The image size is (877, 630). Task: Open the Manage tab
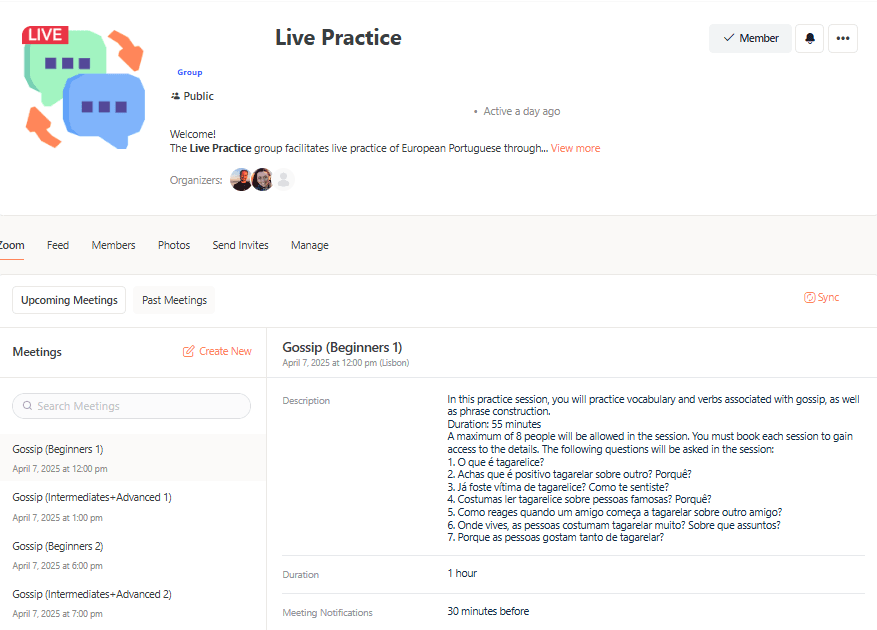(x=309, y=245)
